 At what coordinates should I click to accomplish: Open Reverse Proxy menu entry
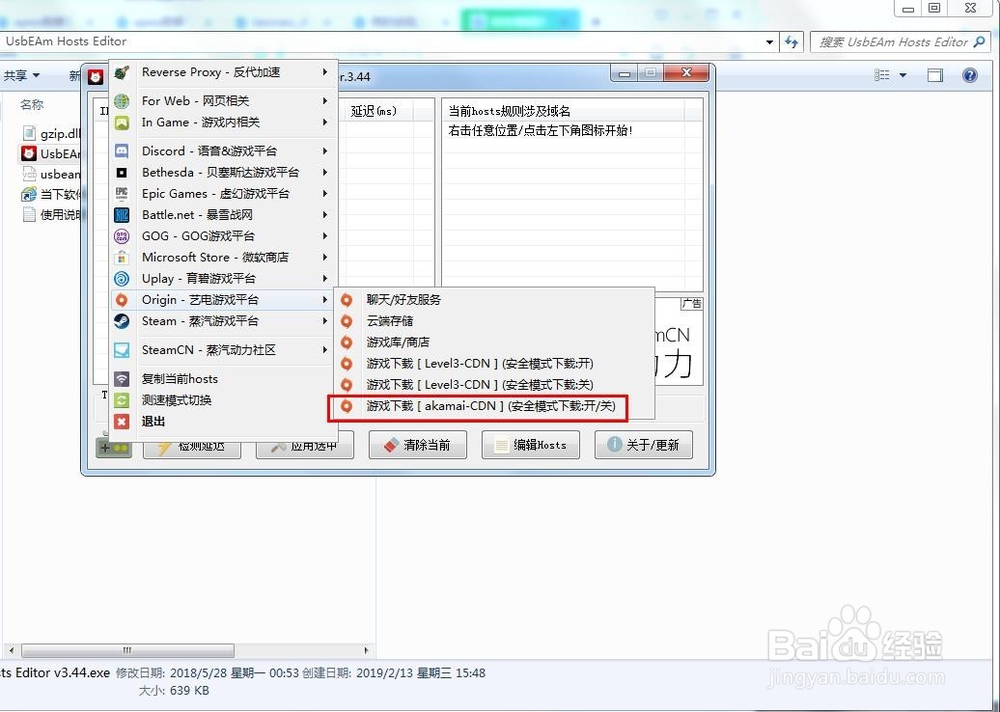tap(223, 72)
